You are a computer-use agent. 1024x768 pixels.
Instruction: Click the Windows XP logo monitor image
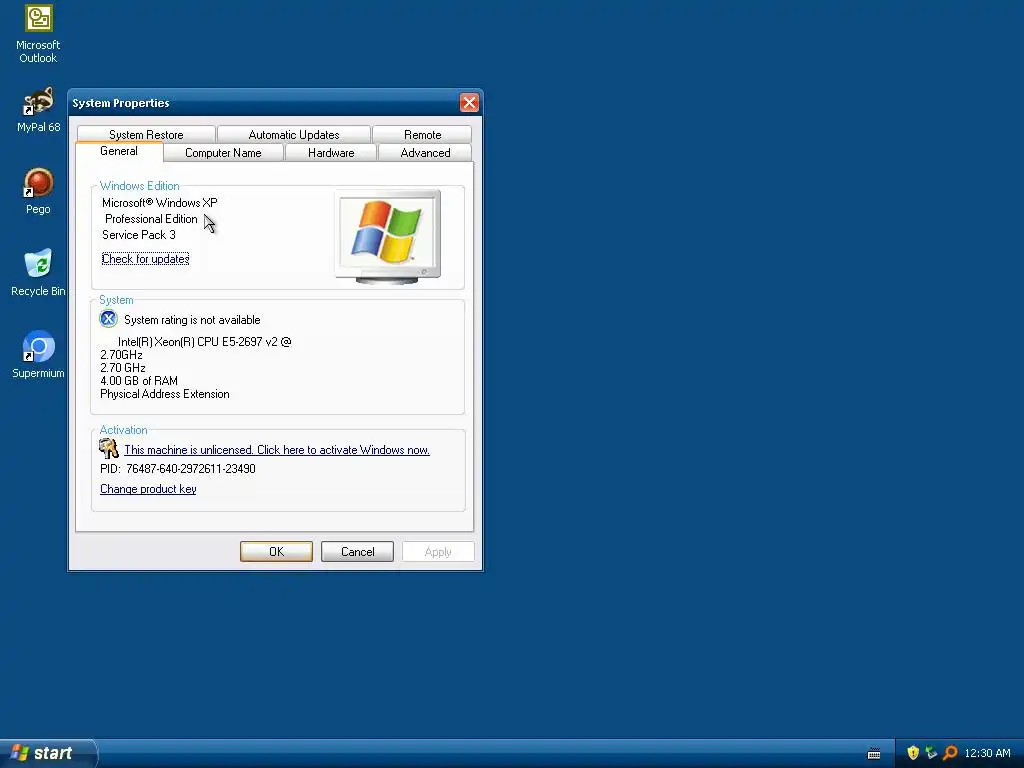(x=388, y=236)
